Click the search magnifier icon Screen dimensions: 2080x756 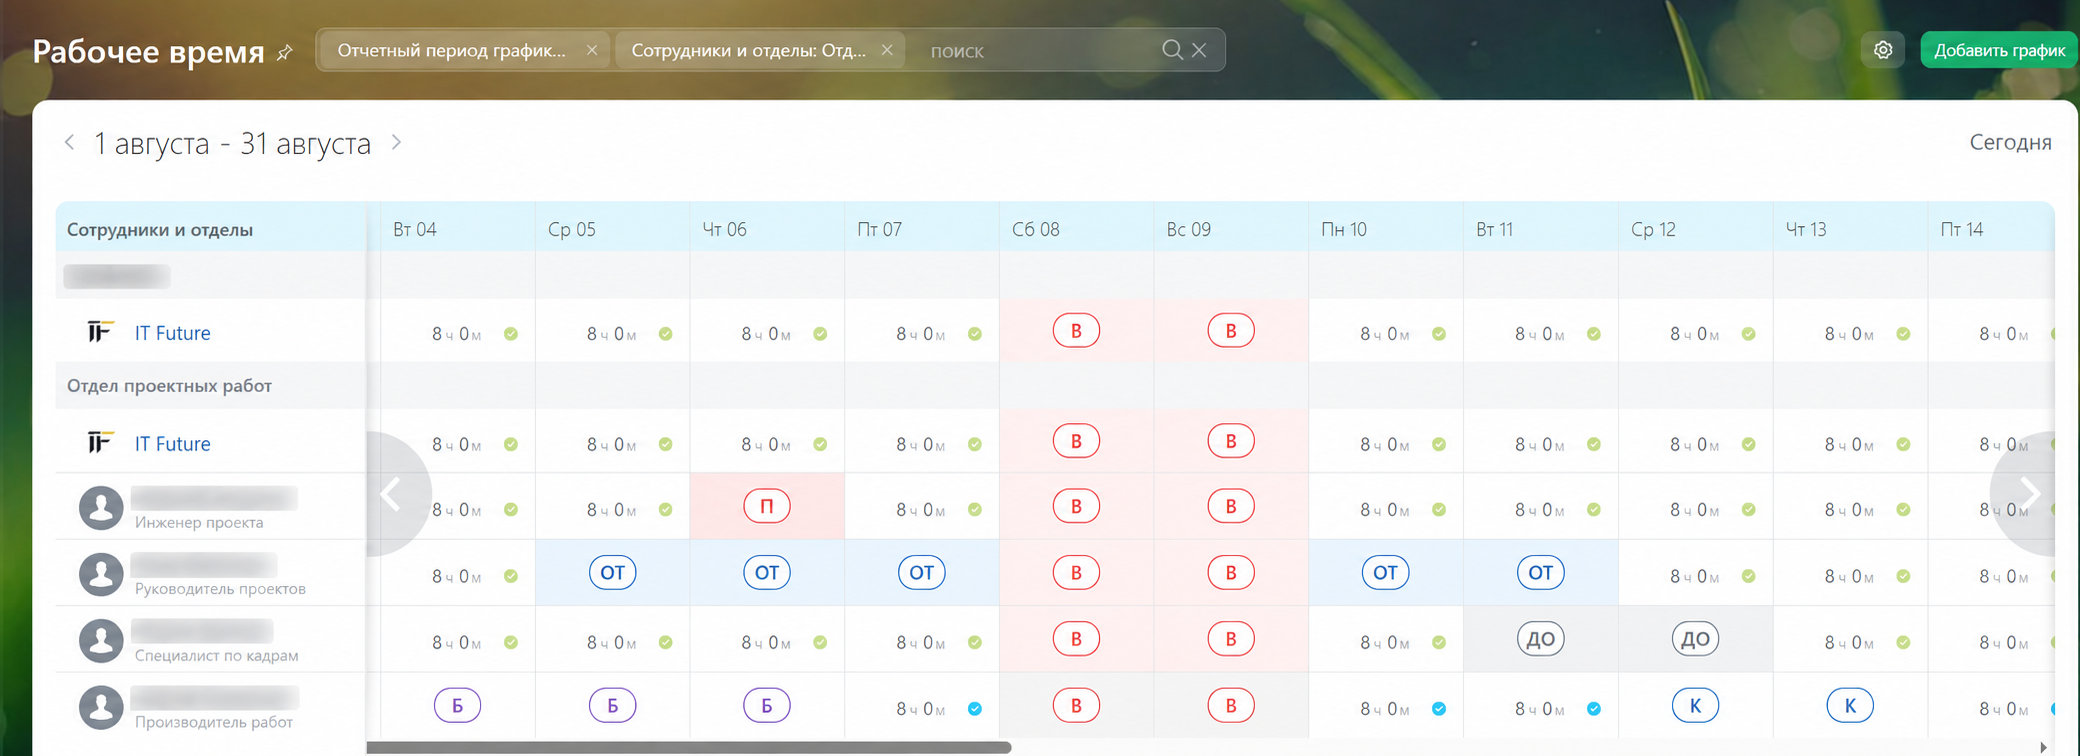[1172, 50]
